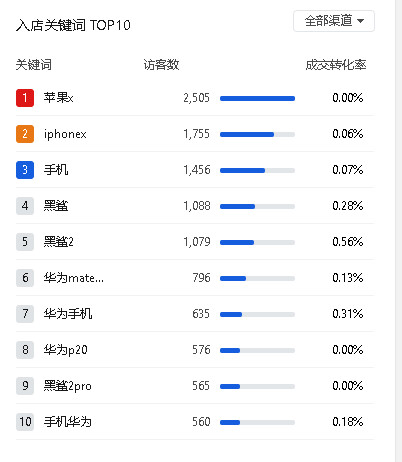Click the gray rank 4 badge

pyautogui.click(x=25, y=206)
